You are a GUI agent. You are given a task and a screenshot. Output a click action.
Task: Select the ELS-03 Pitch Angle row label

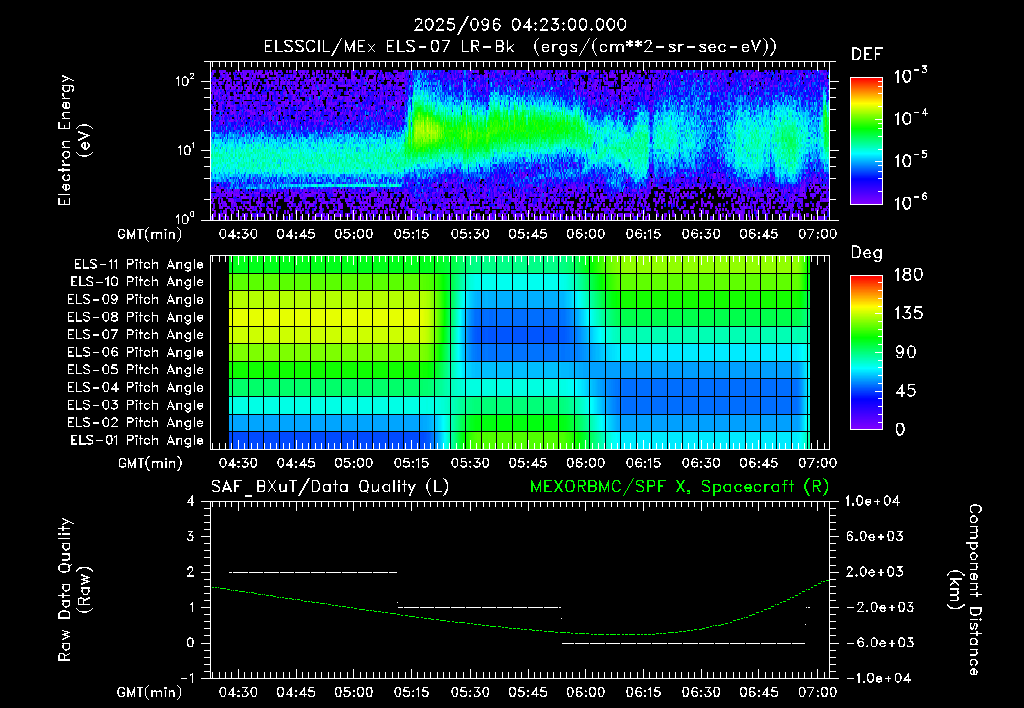point(136,405)
